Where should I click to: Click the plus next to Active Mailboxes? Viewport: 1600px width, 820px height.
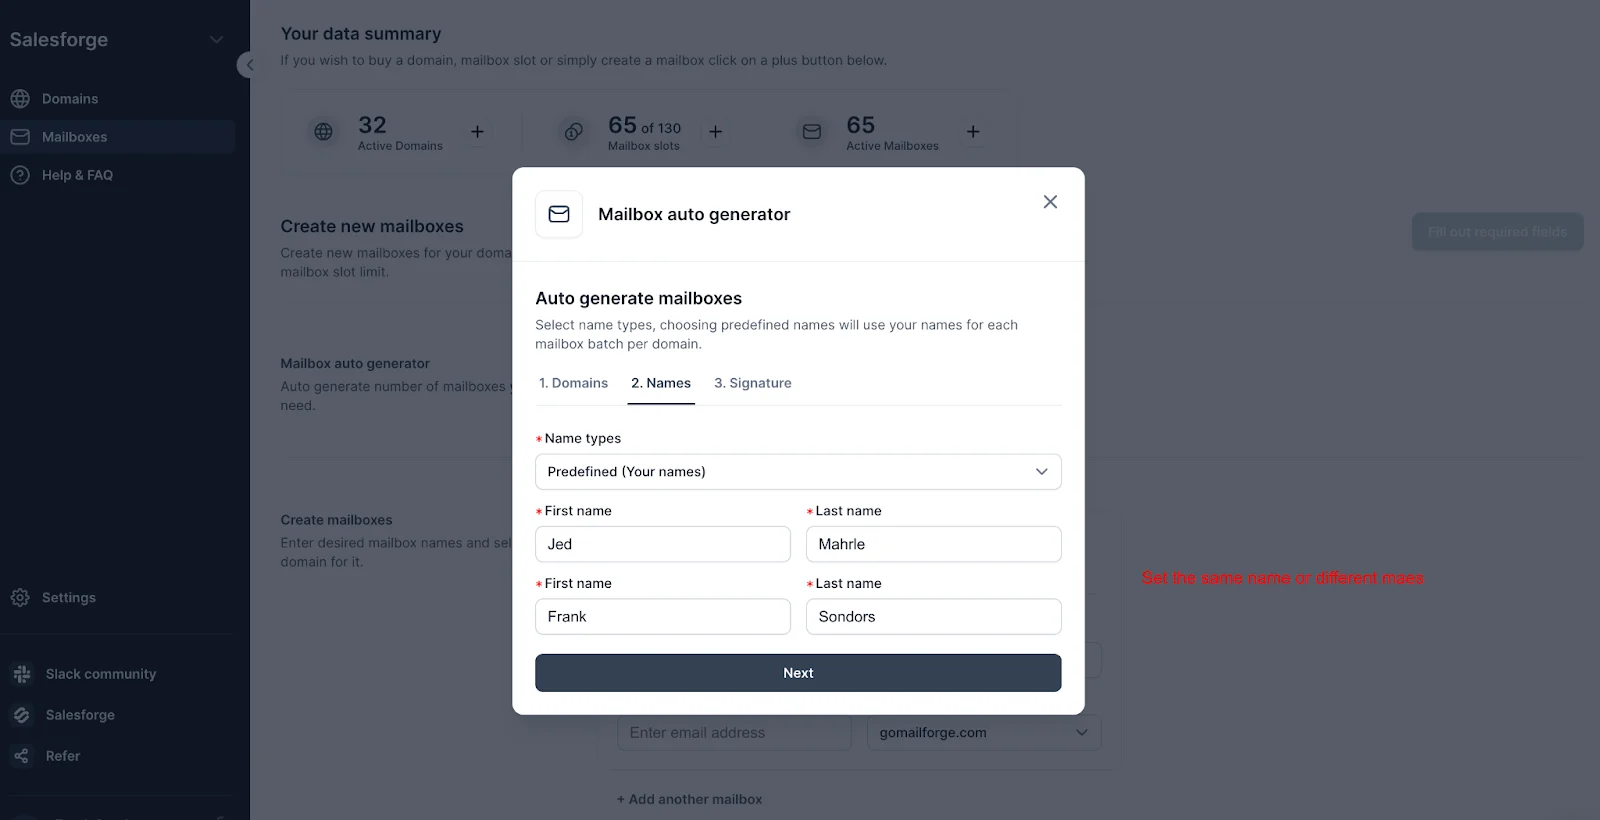point(972,131)
